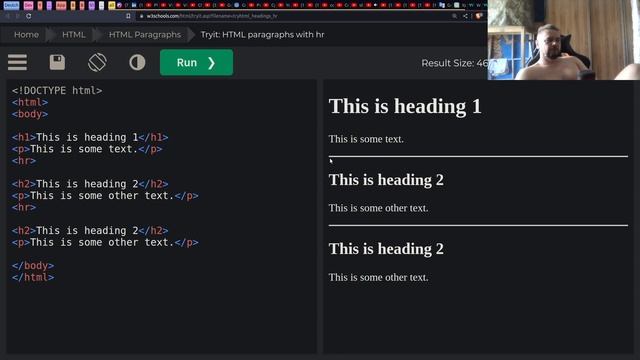Click the <!DOCTYPE html> code line

point(57,91)
